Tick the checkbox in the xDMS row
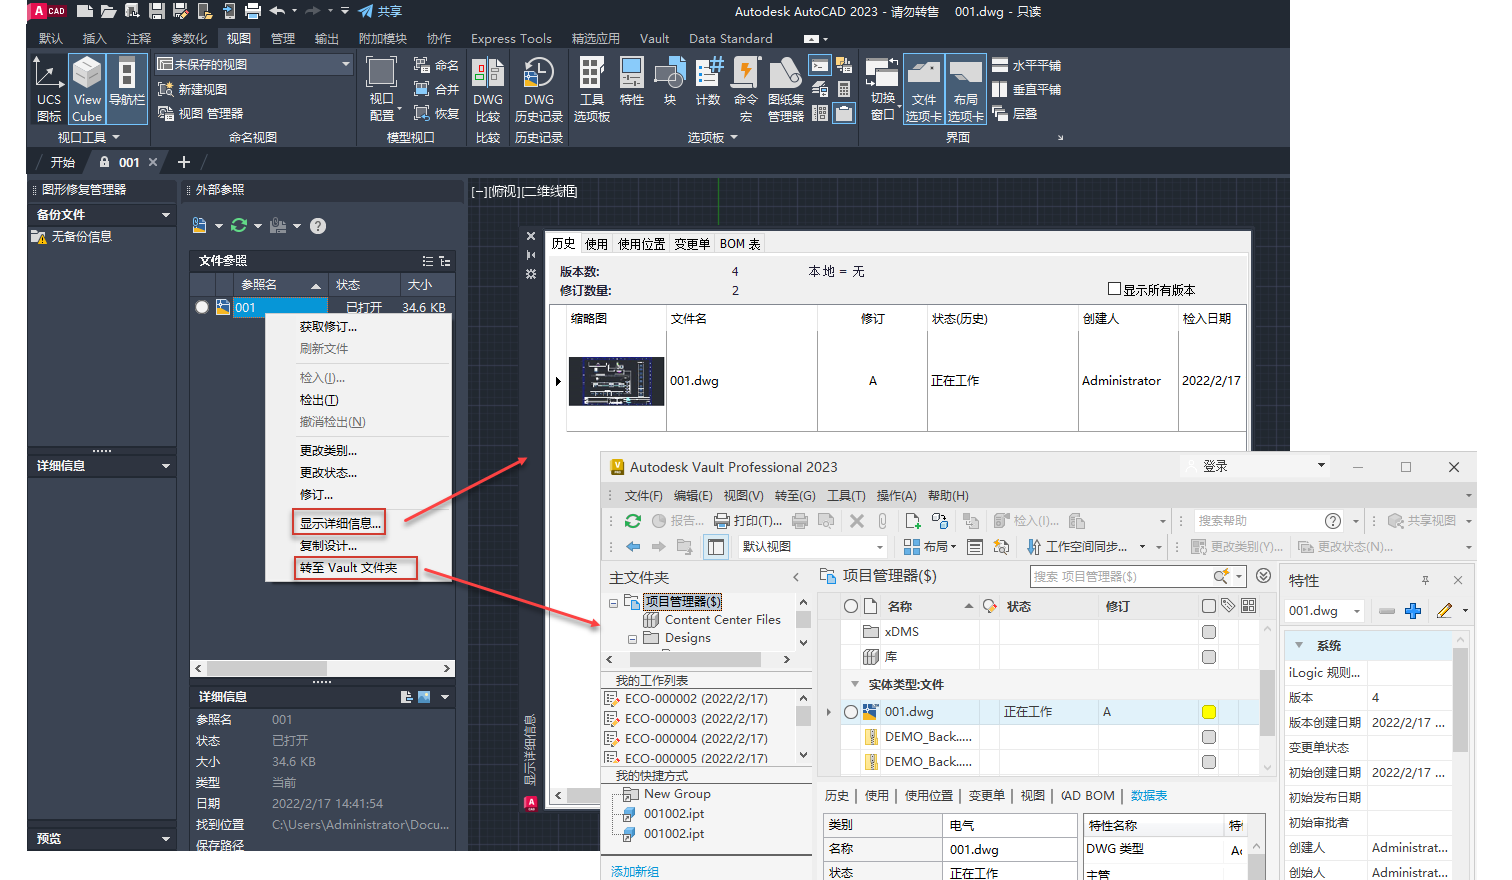Image resolution: width=1512 pixels, height=880 pixels. click(x=1209, y=632)
